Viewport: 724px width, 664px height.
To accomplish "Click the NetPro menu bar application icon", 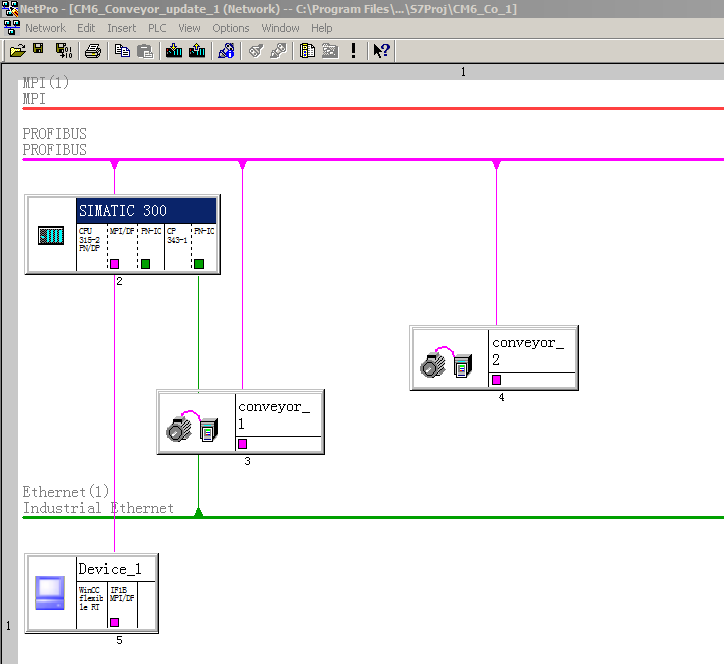I will [x=12, y=28].
